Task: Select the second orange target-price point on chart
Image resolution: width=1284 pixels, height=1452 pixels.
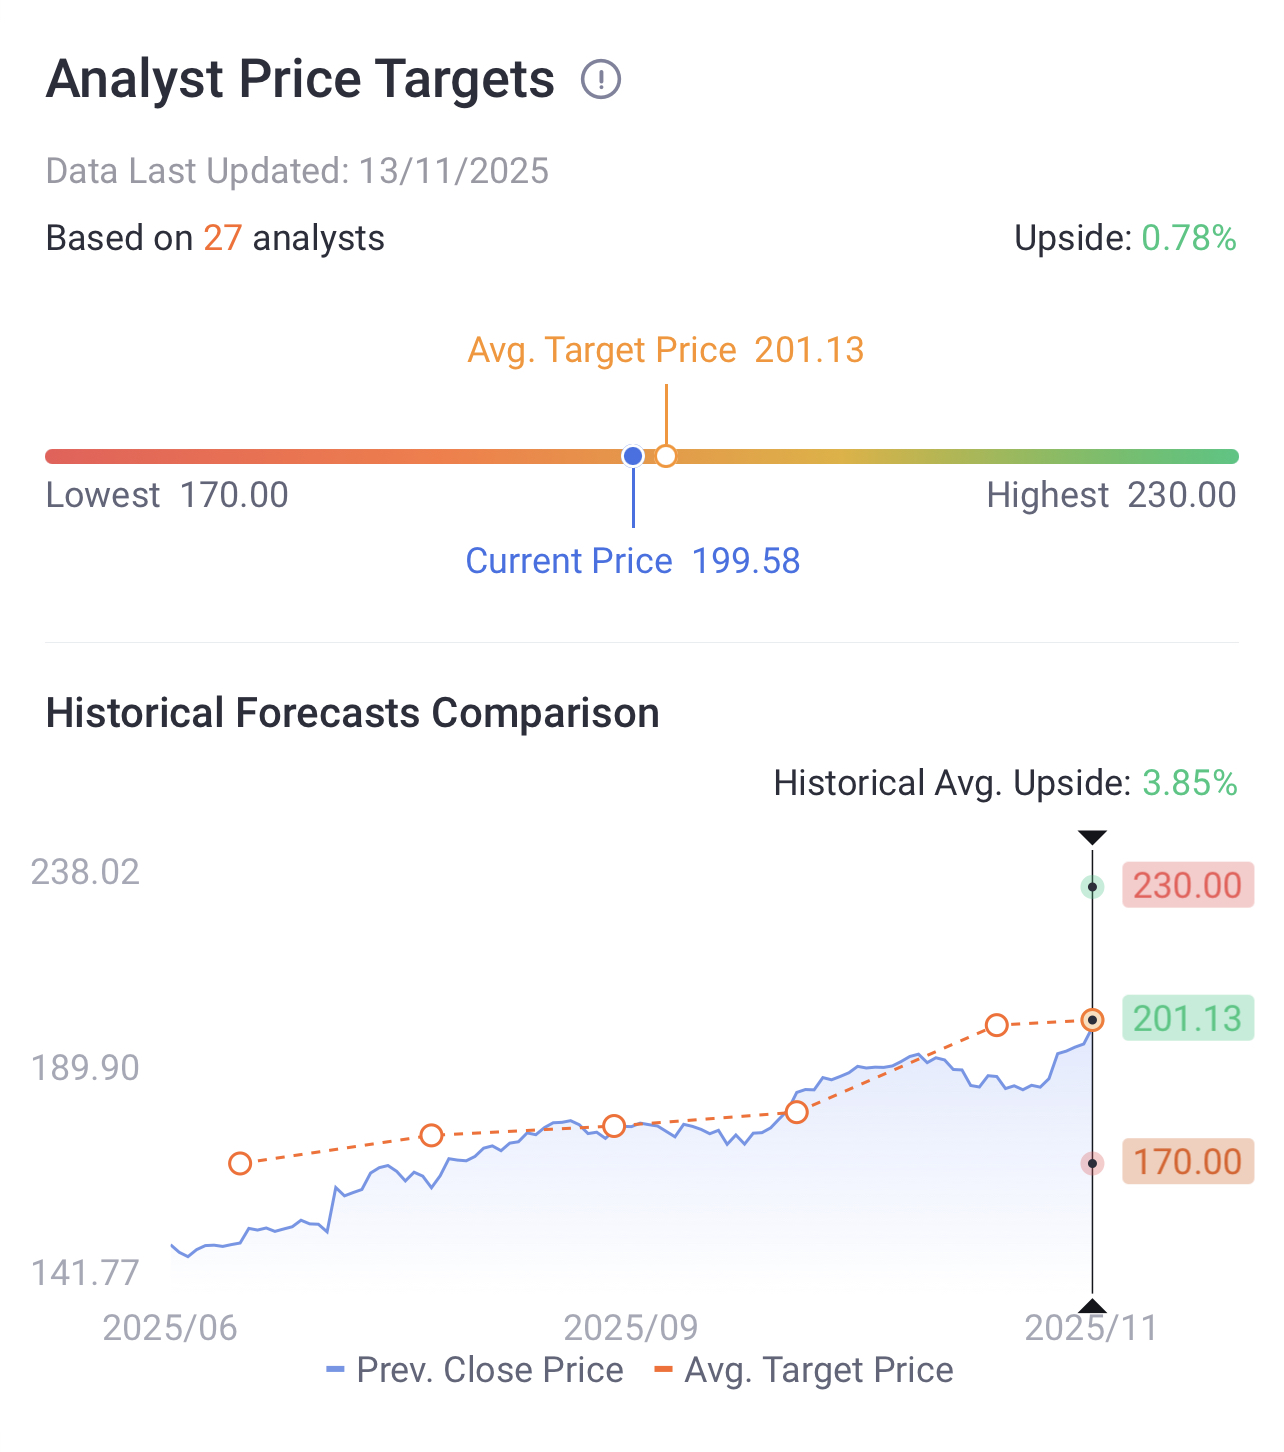Action: click(x=431, y=1135)
